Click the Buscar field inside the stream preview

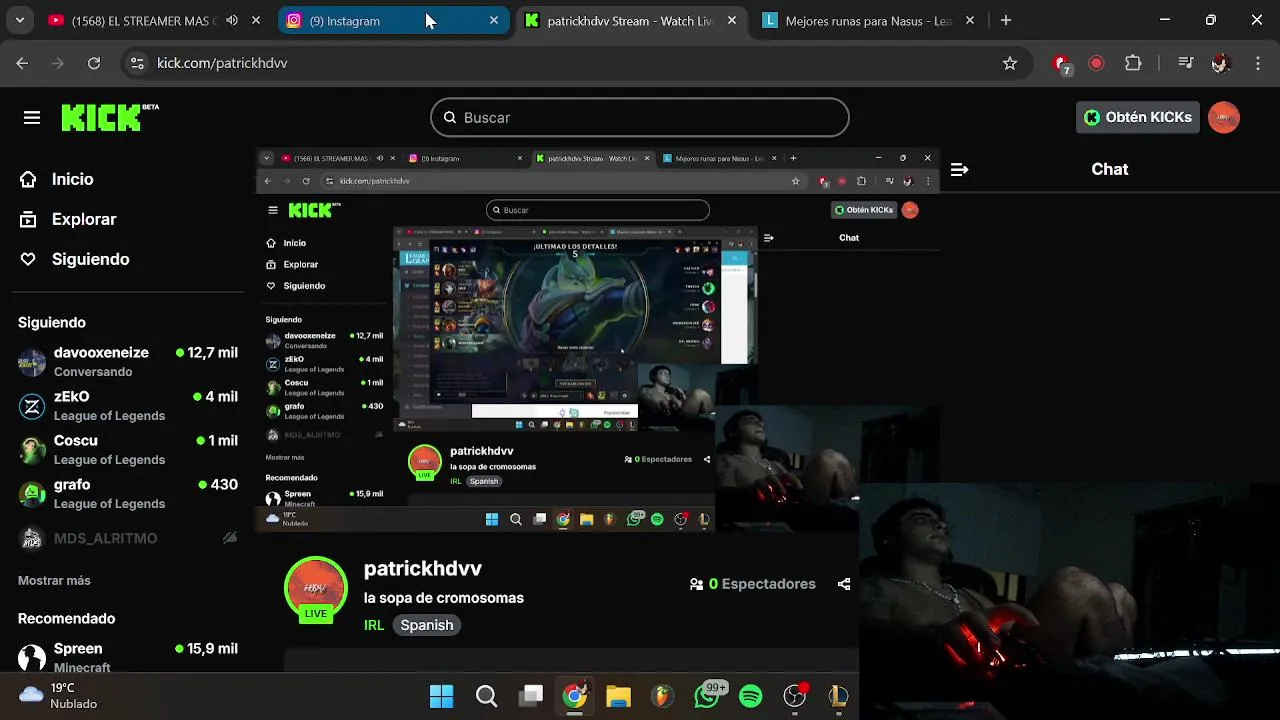click(598, 210)
